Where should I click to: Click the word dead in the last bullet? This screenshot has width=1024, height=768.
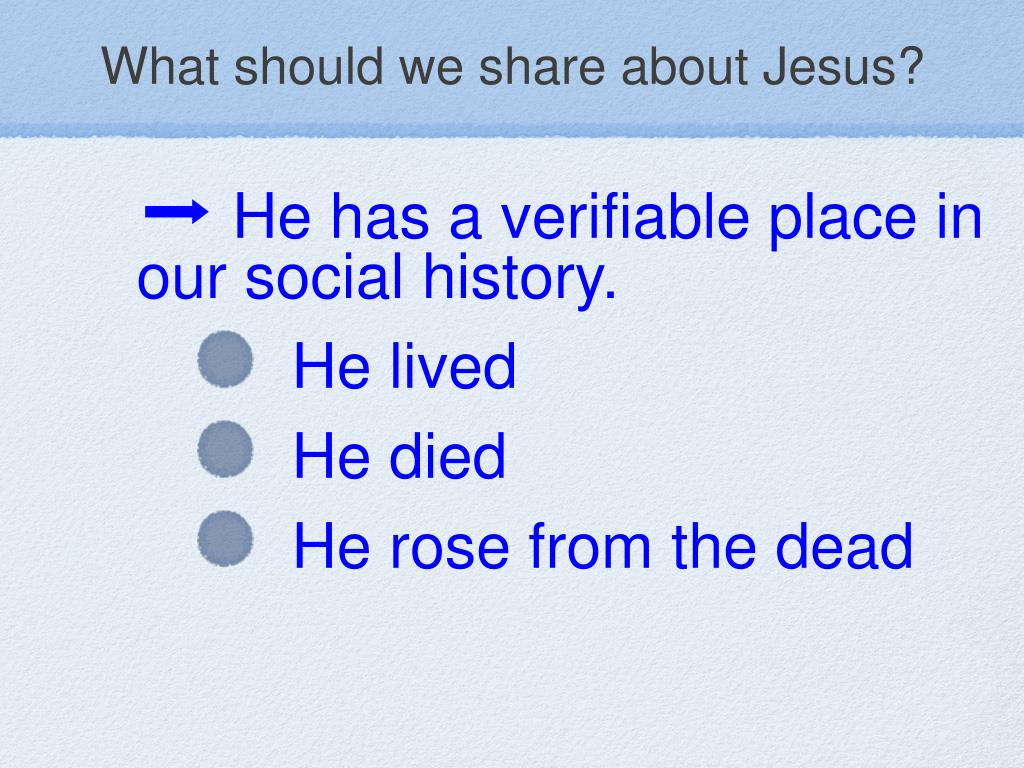click(x=844, y=546)
